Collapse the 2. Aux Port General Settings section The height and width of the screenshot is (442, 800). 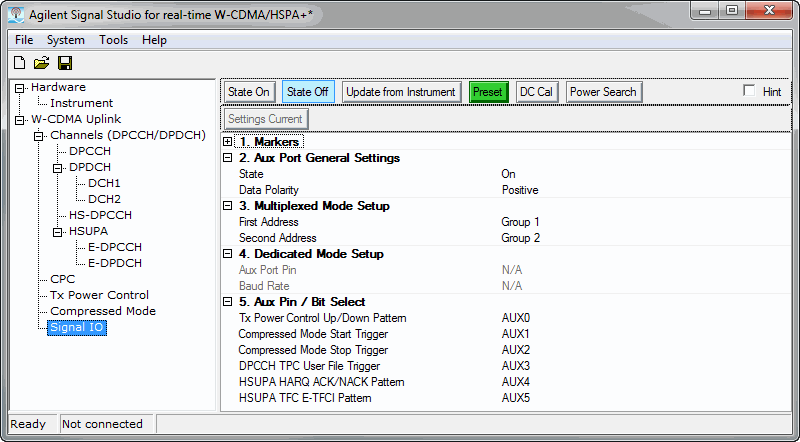pos(228,158)
